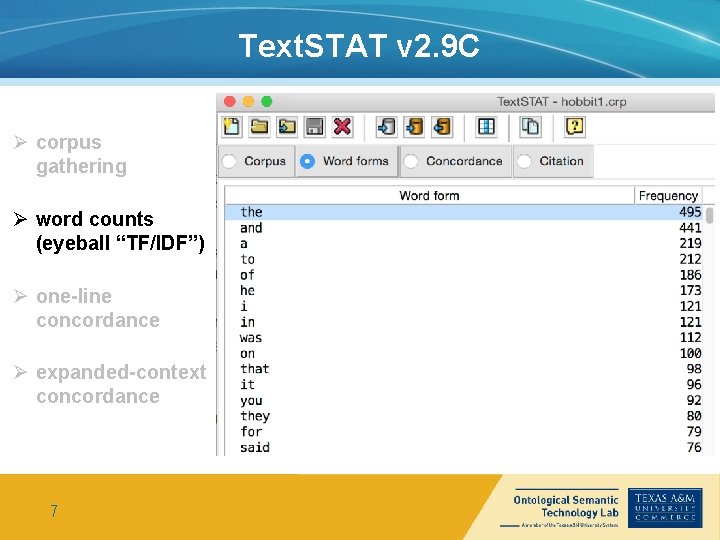The image size is (720, 540).
Task: Select the word "you" in the list
Action: point(251,400)
